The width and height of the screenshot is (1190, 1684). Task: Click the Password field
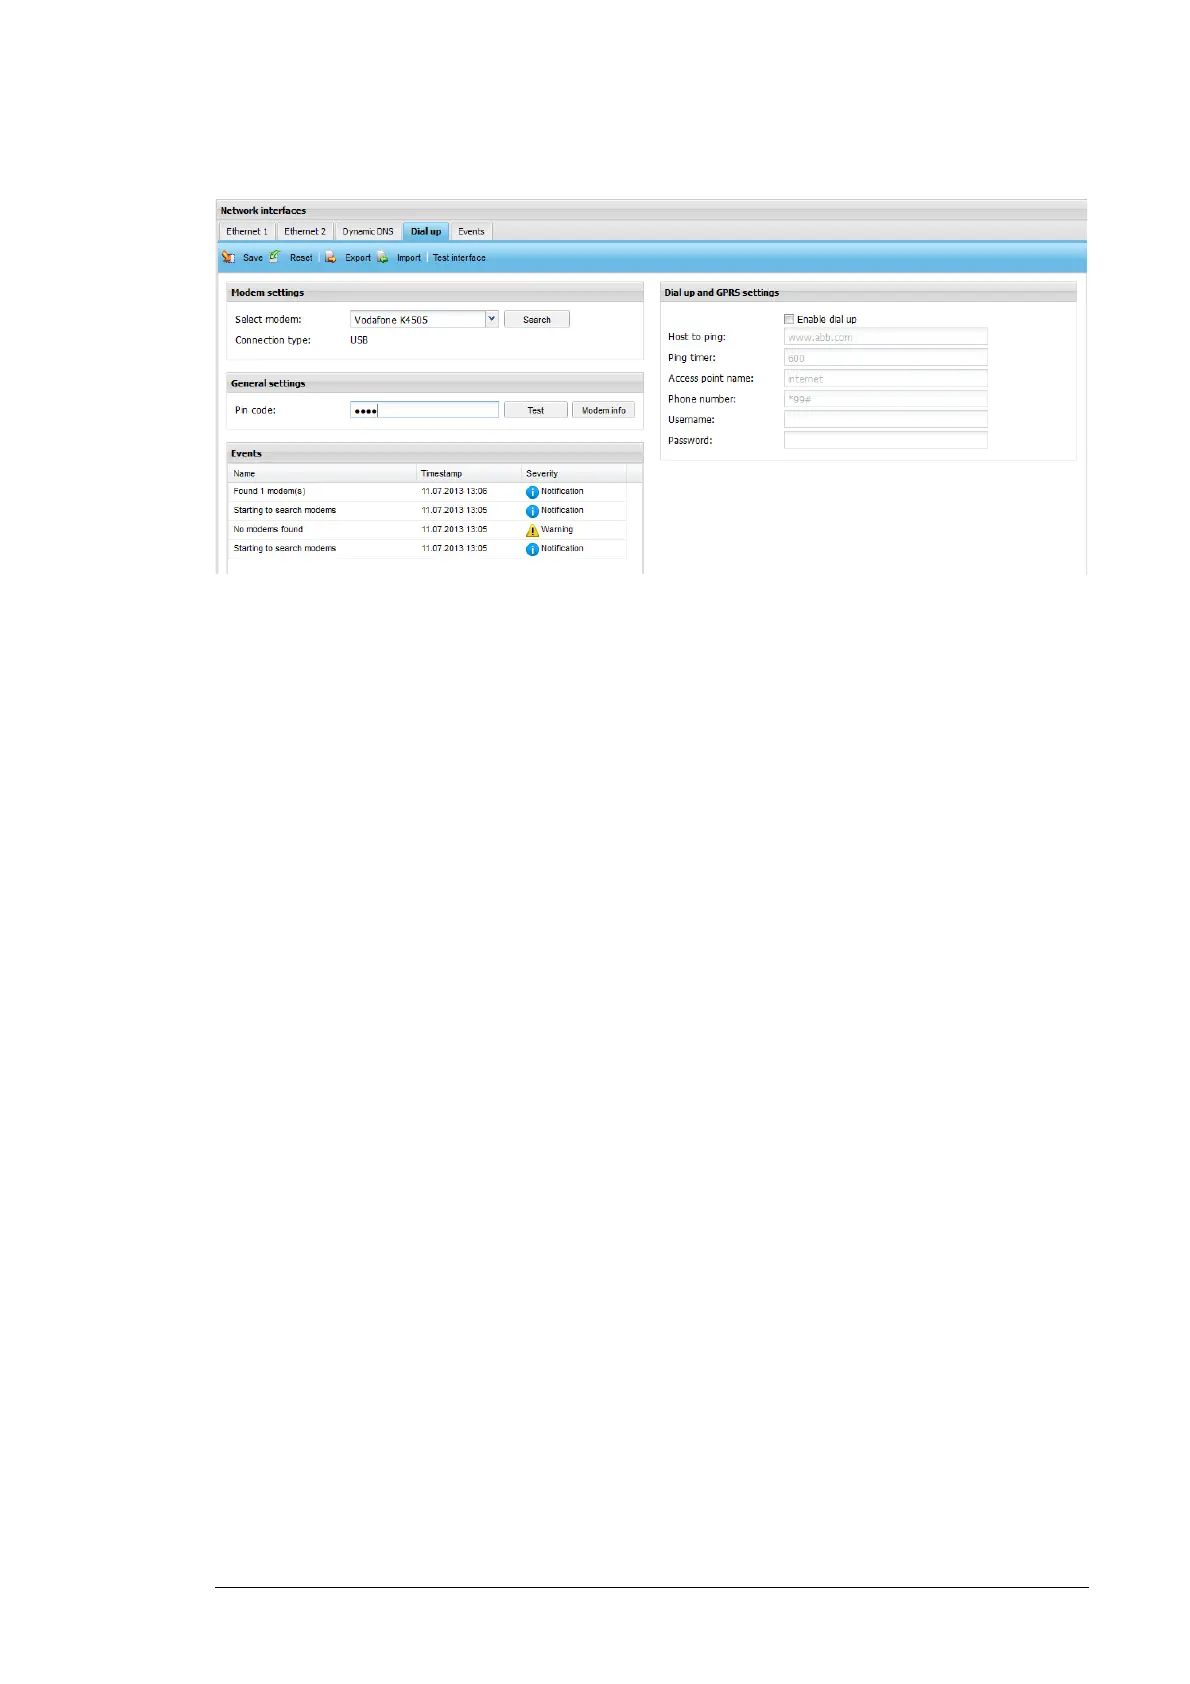coord(885,440)
